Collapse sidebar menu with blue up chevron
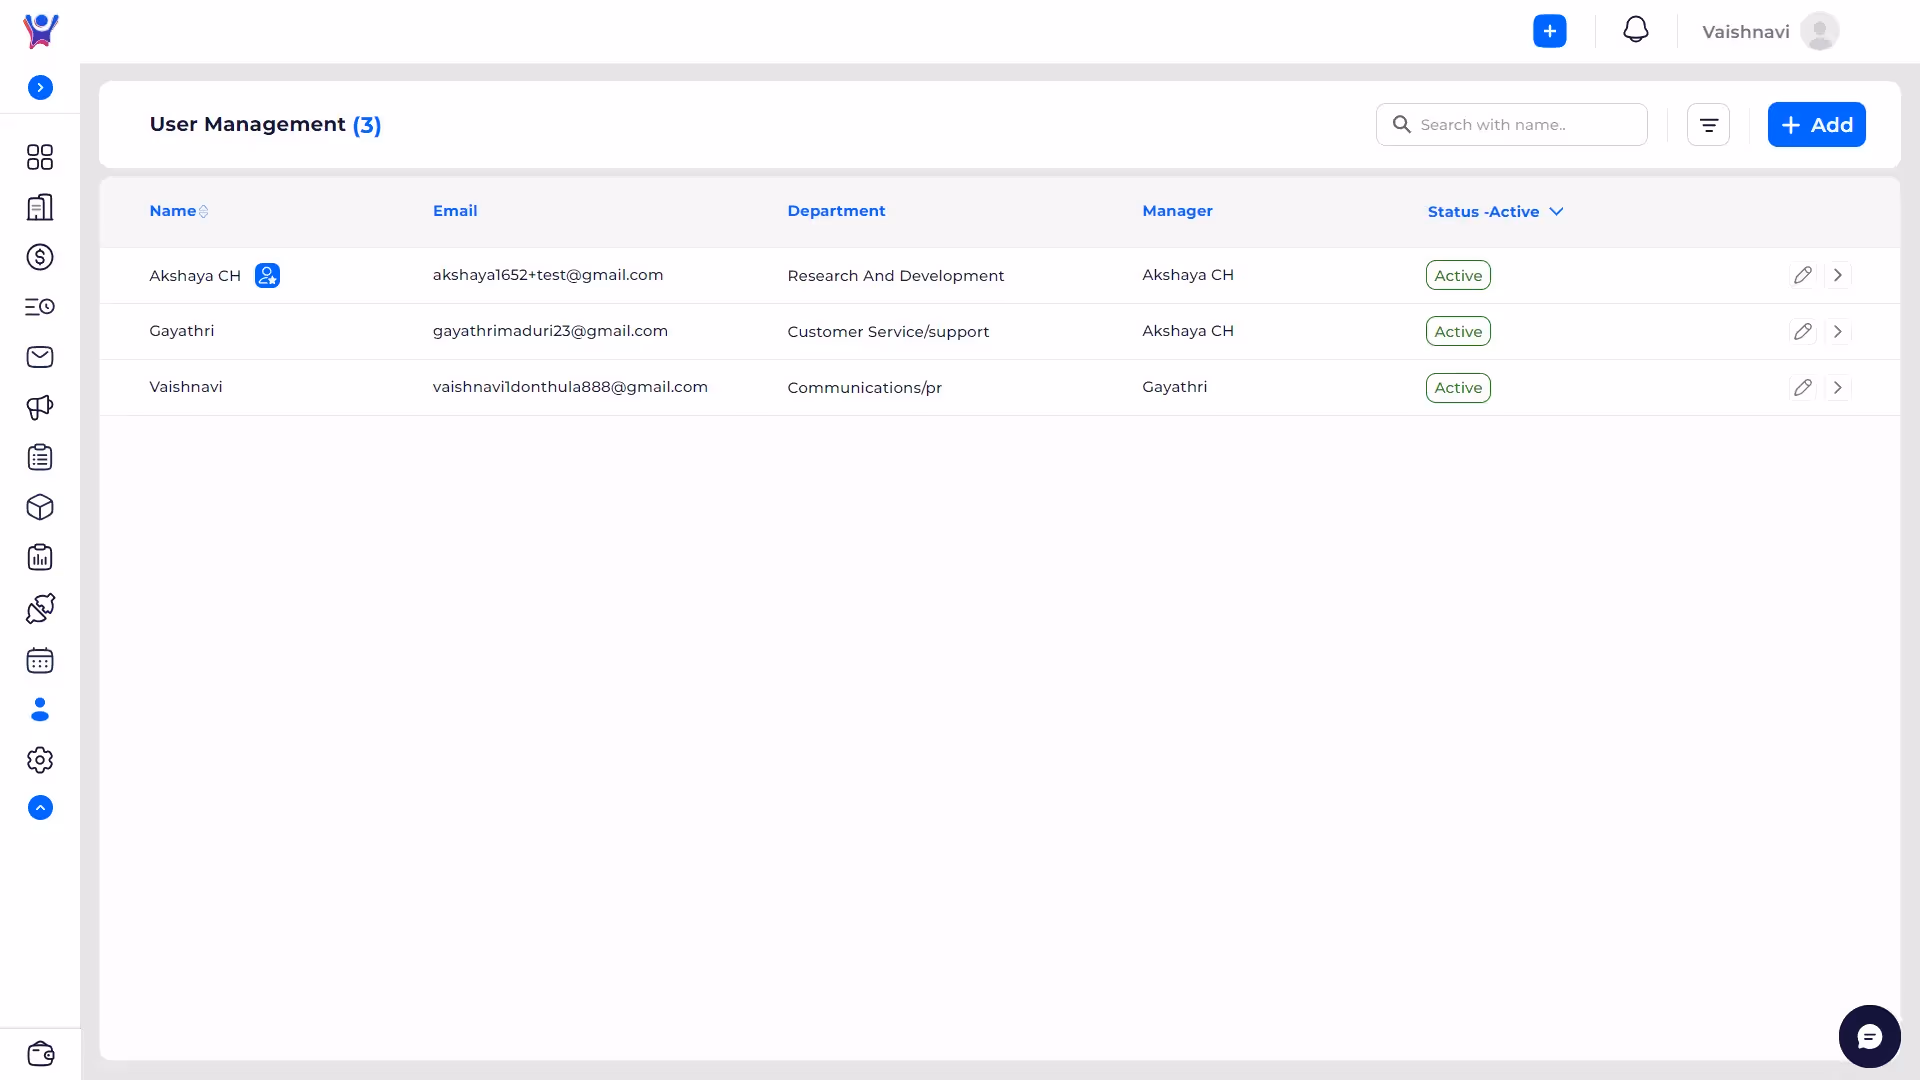 [40, 808]
